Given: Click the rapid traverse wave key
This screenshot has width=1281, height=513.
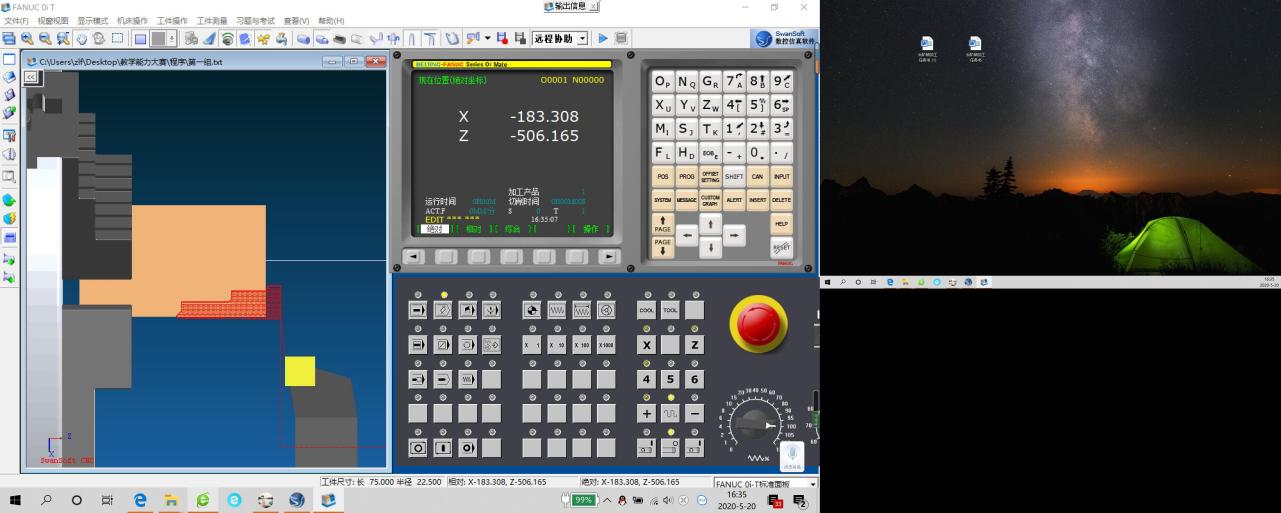Looking at the screenshot, I should (670, 413).
